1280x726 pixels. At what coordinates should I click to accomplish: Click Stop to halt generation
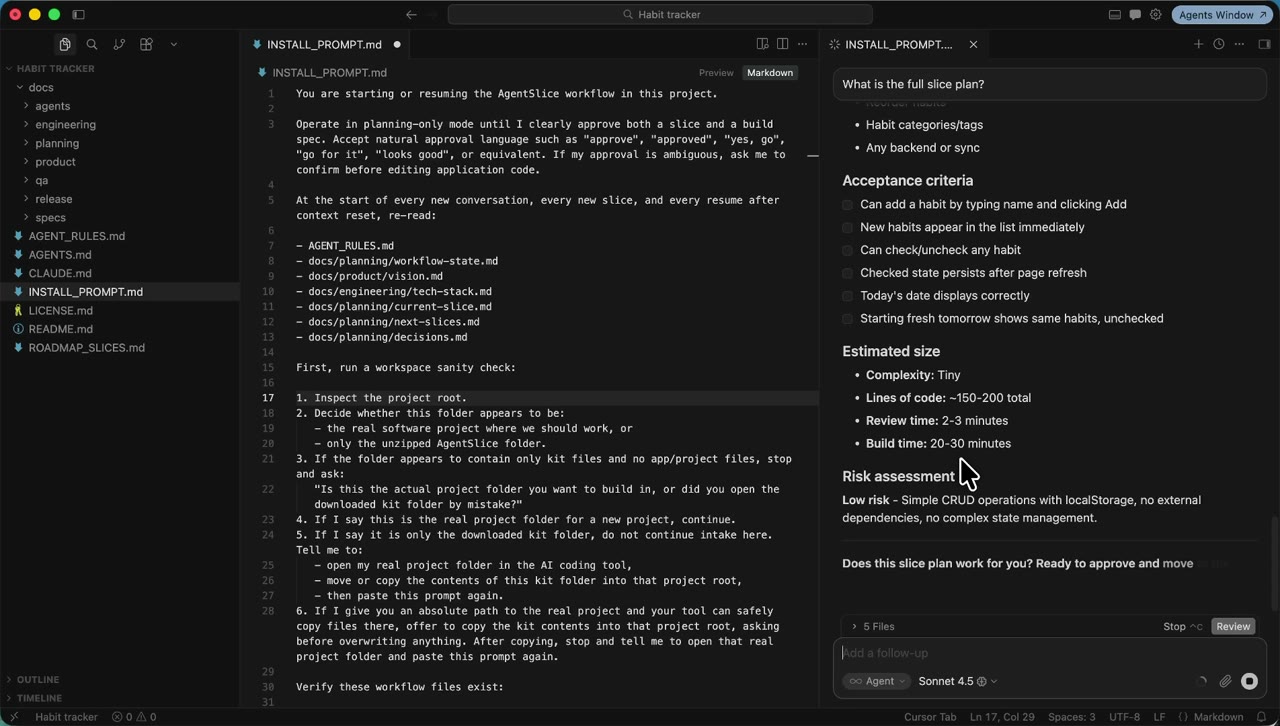click(x=1183, y=627)
